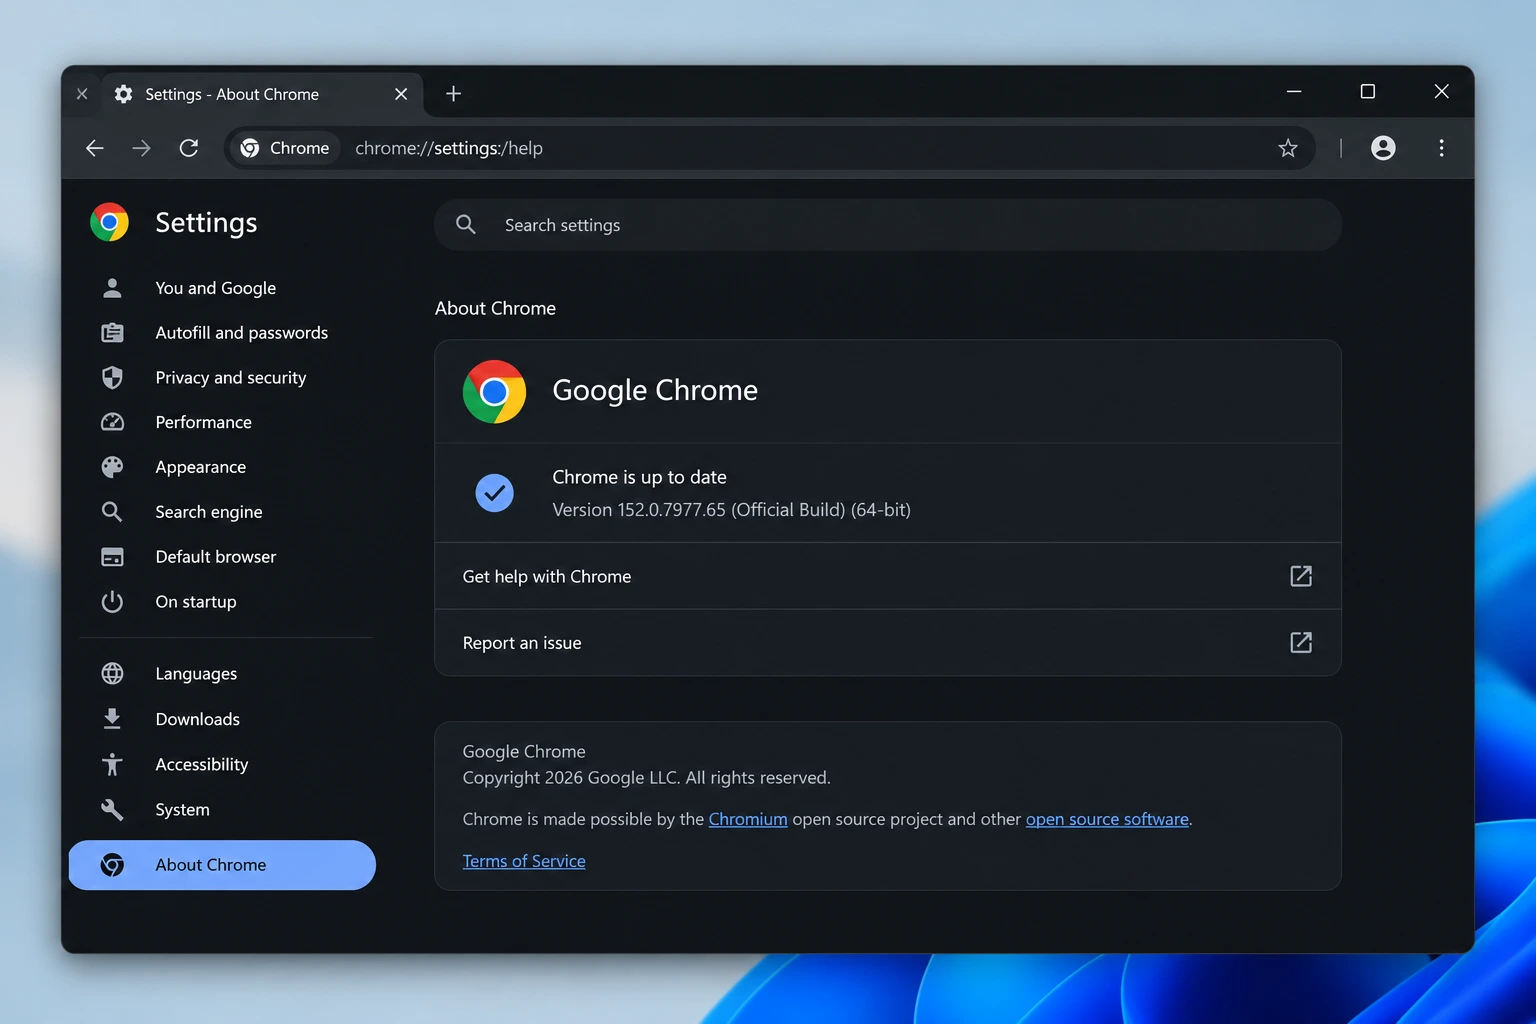Image resolution: width=1536 pixels, height=1024 pixels.
Task: Open System settings
Action: [183, 810]
